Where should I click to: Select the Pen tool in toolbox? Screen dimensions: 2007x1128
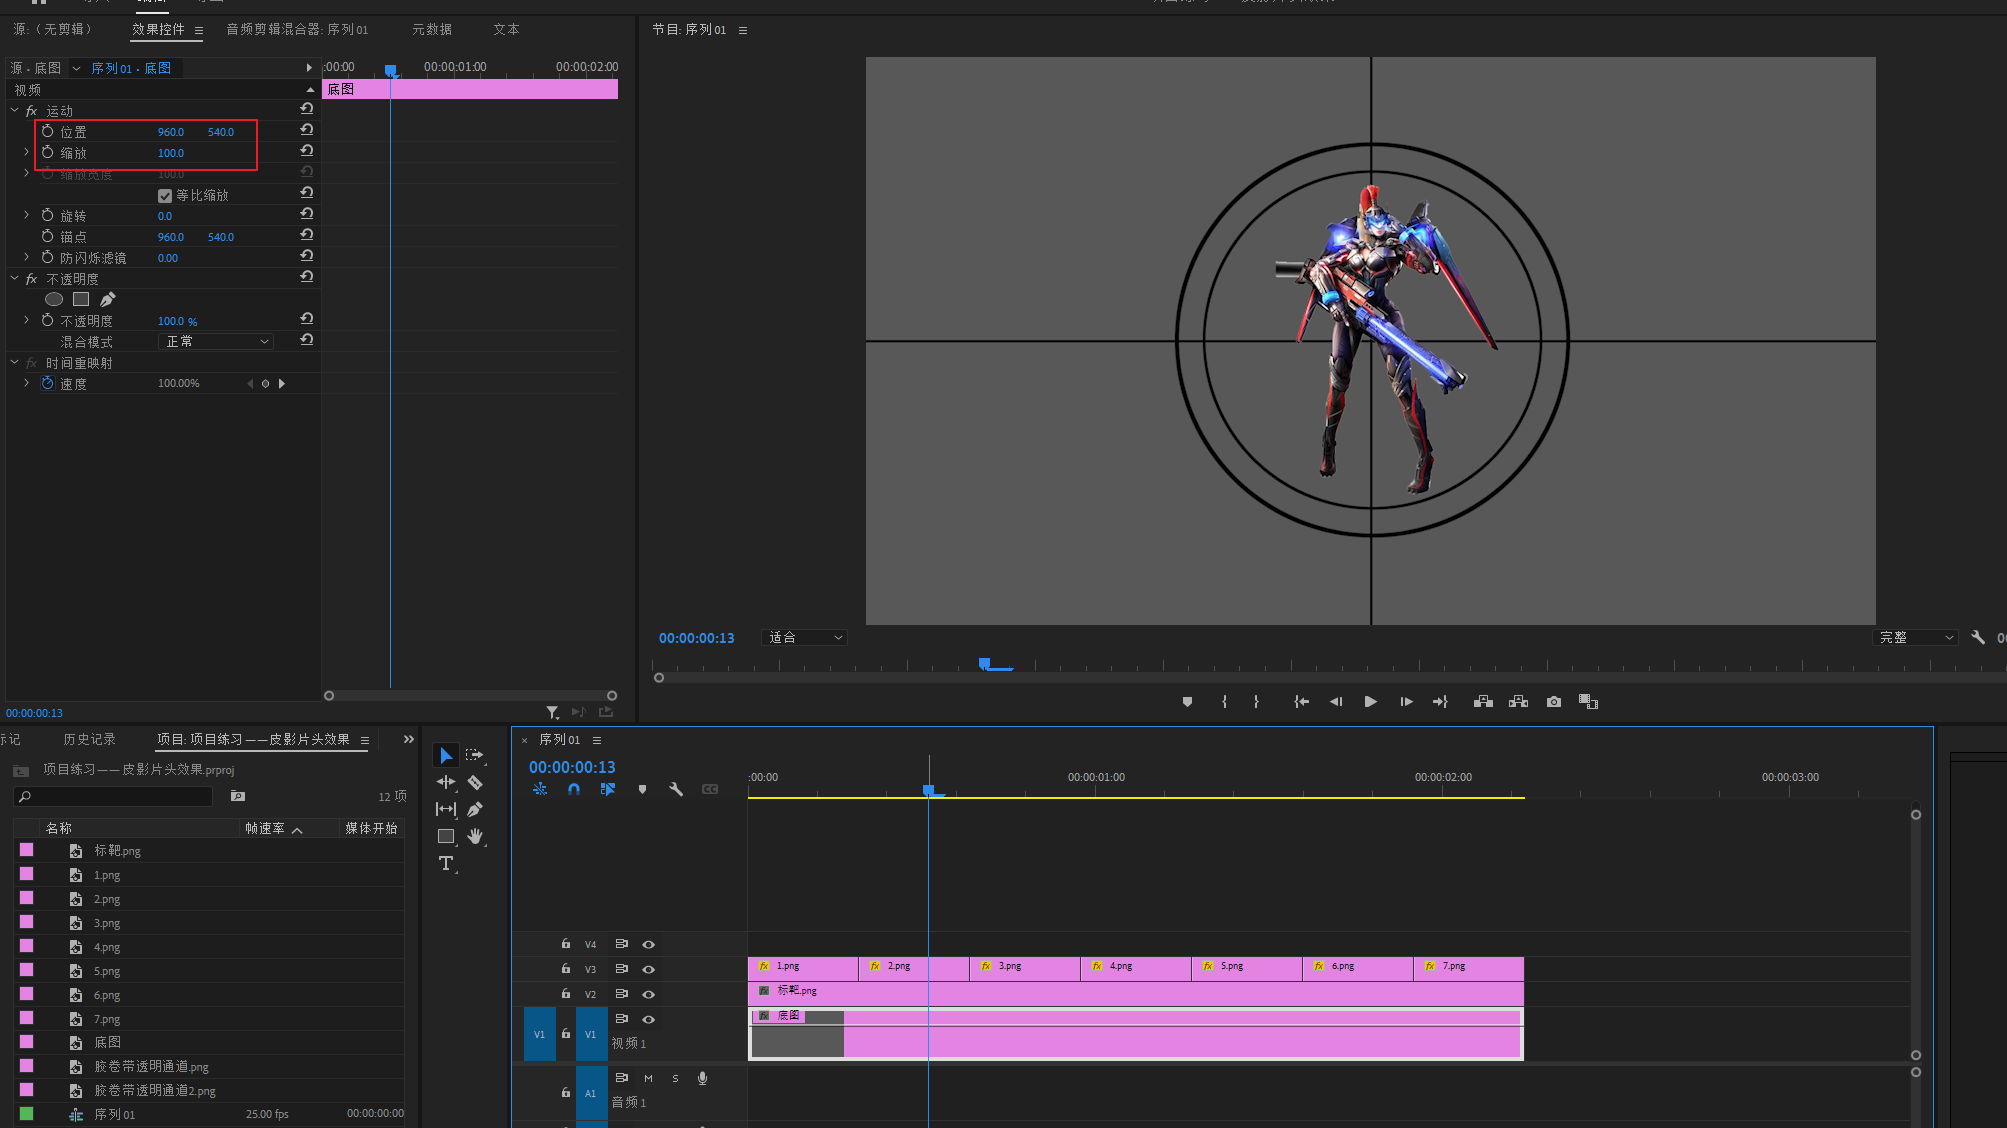tap(475, 809)
